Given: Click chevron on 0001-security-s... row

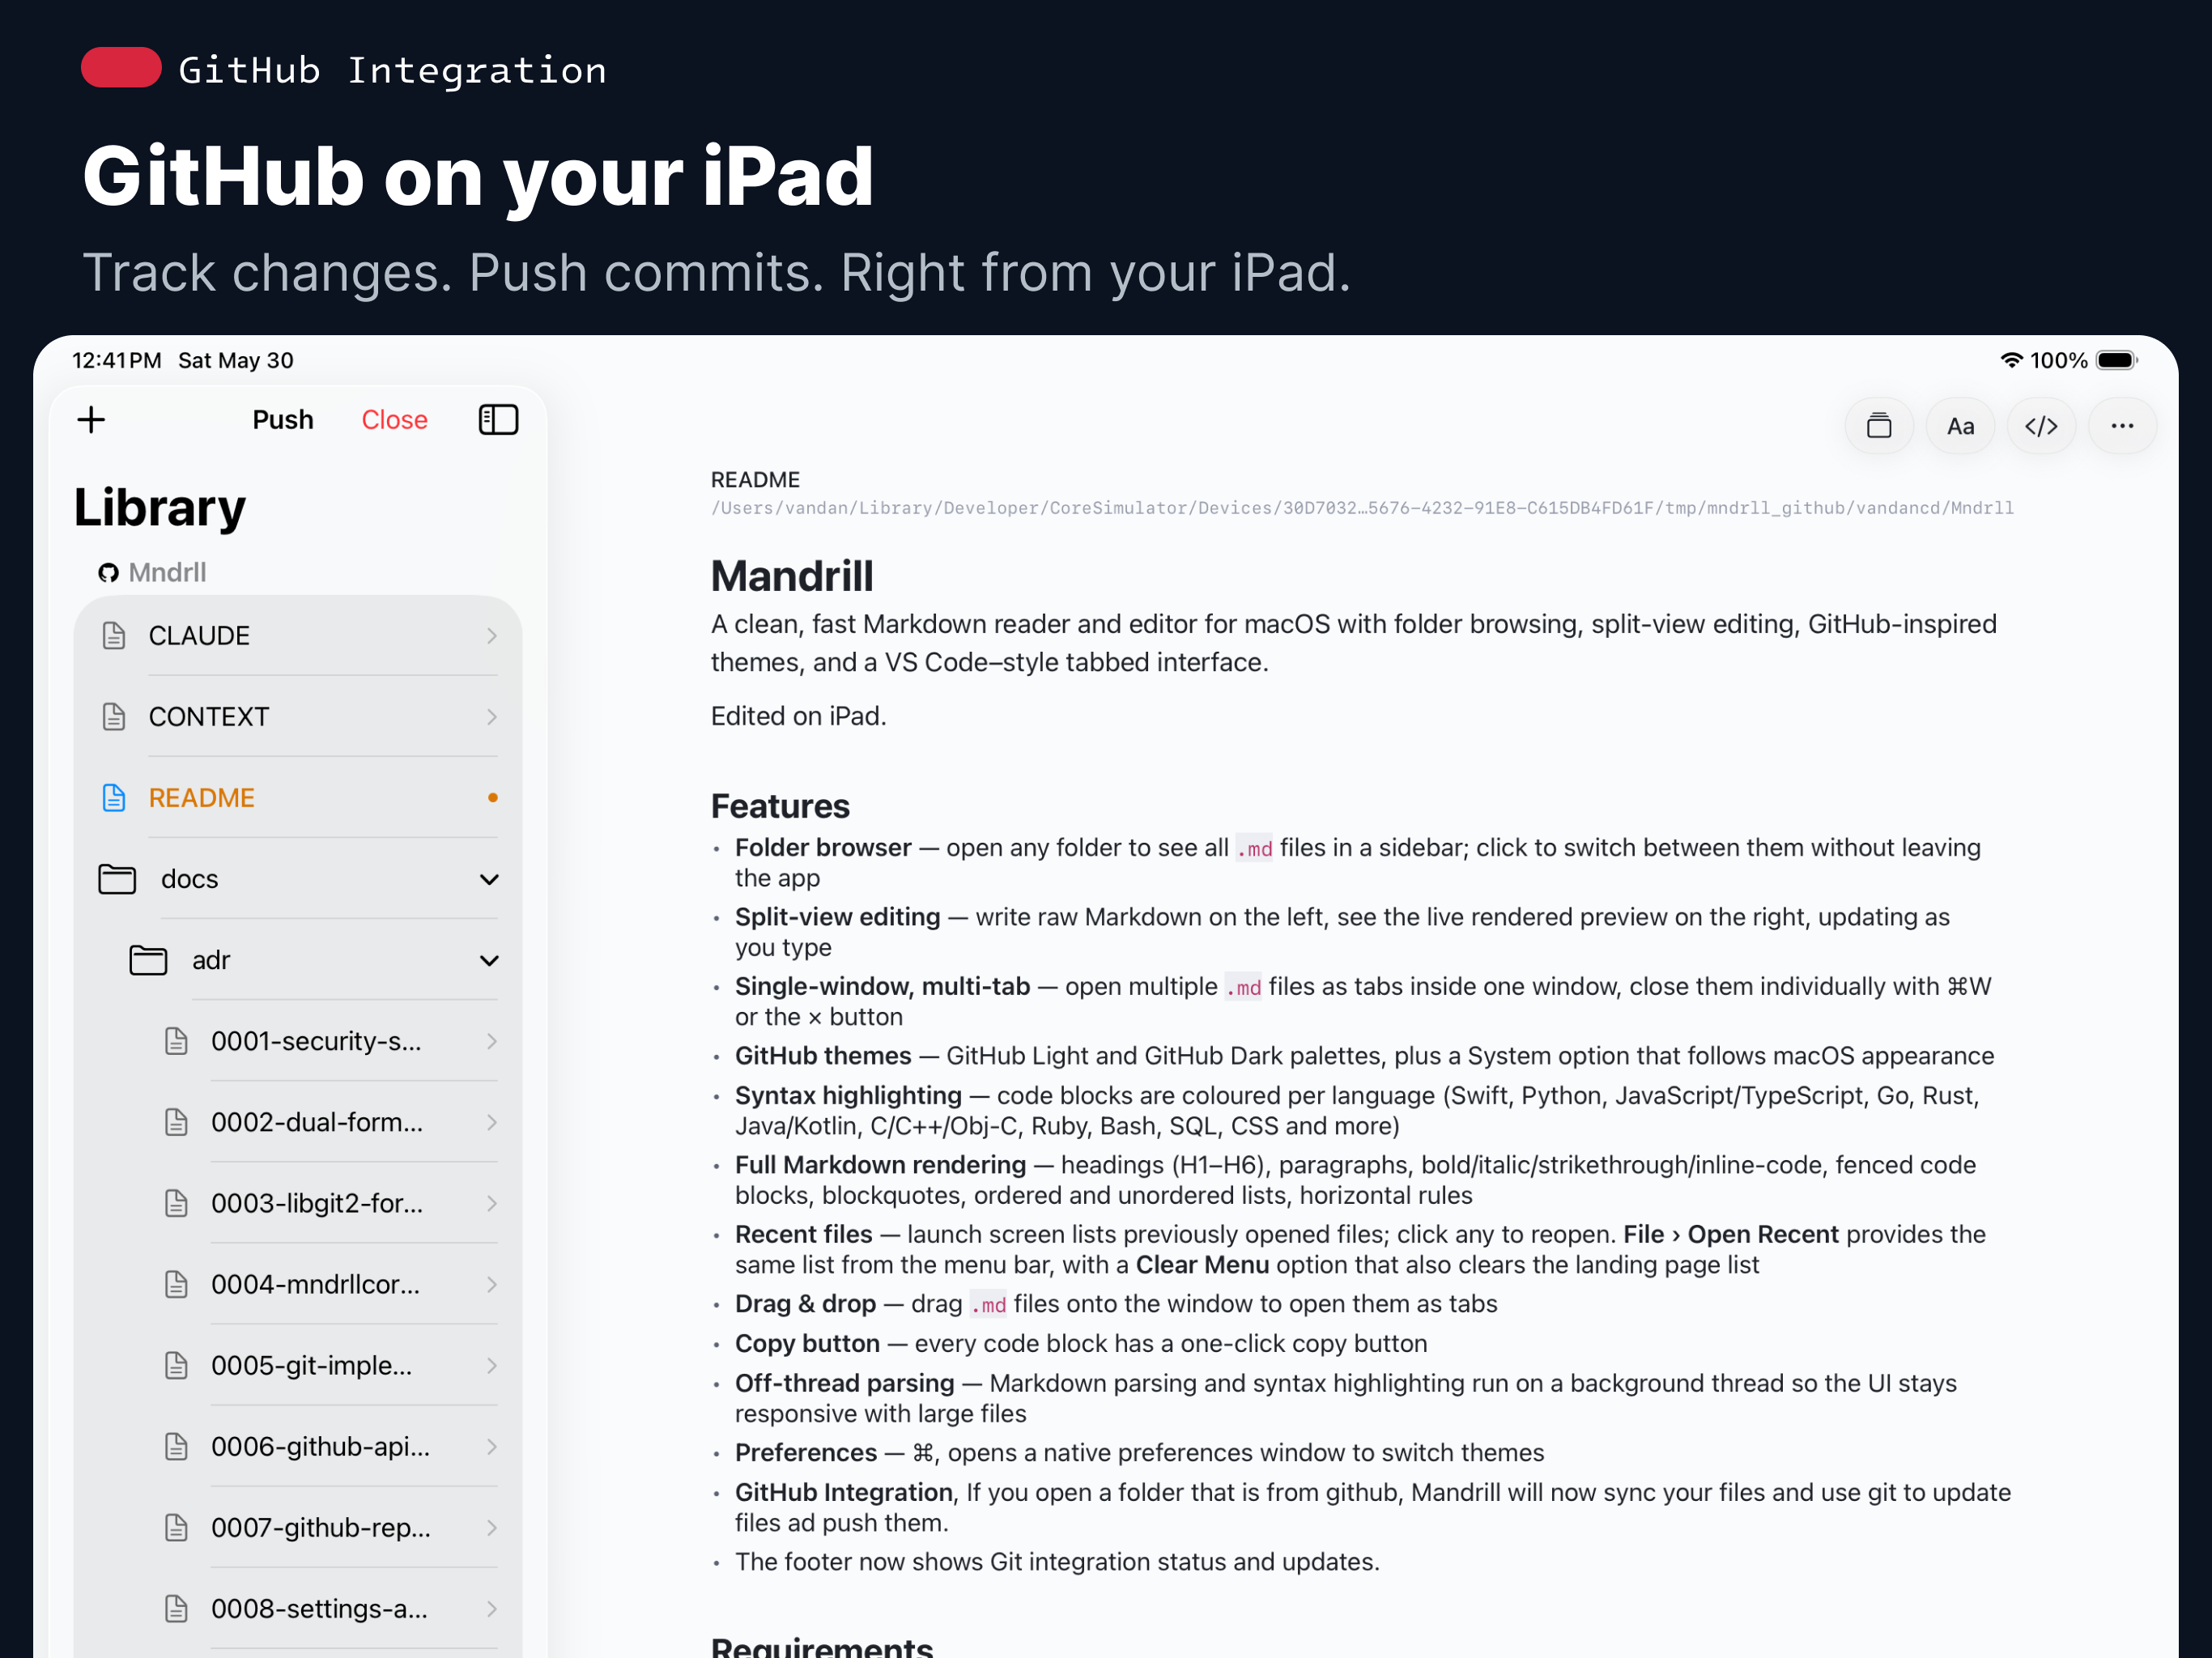Looking at the screenshot, I should click(x=491, y=1041).
